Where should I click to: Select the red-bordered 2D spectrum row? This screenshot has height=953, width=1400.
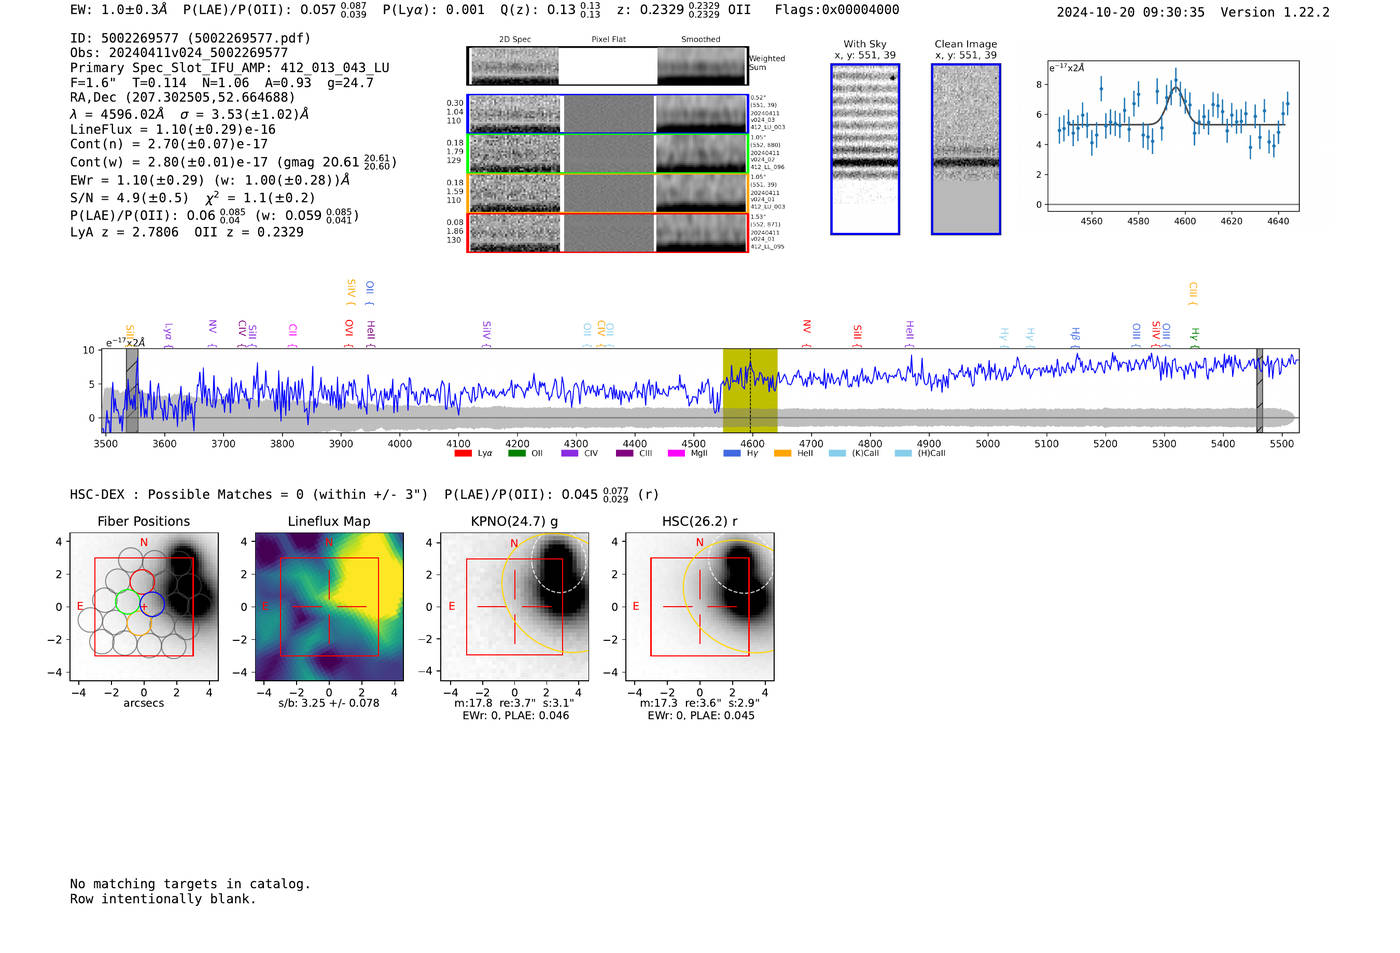click(608, 232)
